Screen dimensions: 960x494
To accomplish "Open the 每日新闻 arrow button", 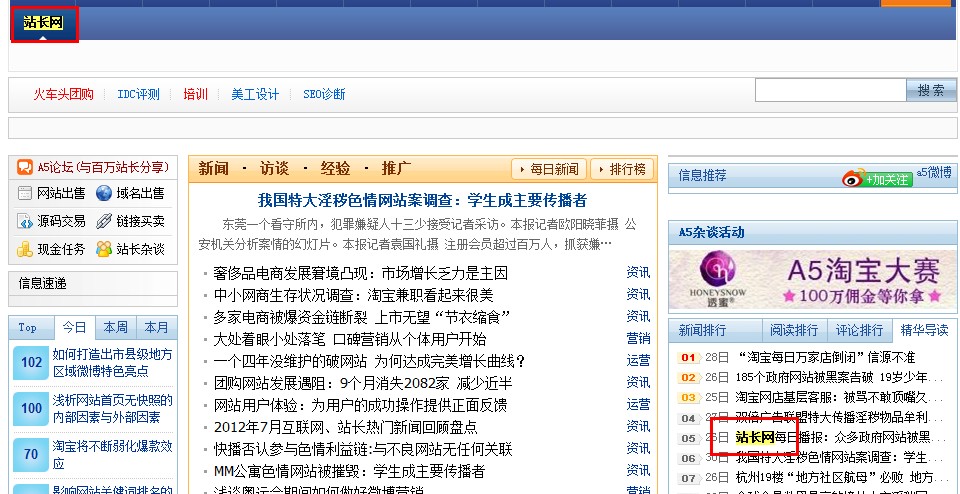I will tap(548, 169).
